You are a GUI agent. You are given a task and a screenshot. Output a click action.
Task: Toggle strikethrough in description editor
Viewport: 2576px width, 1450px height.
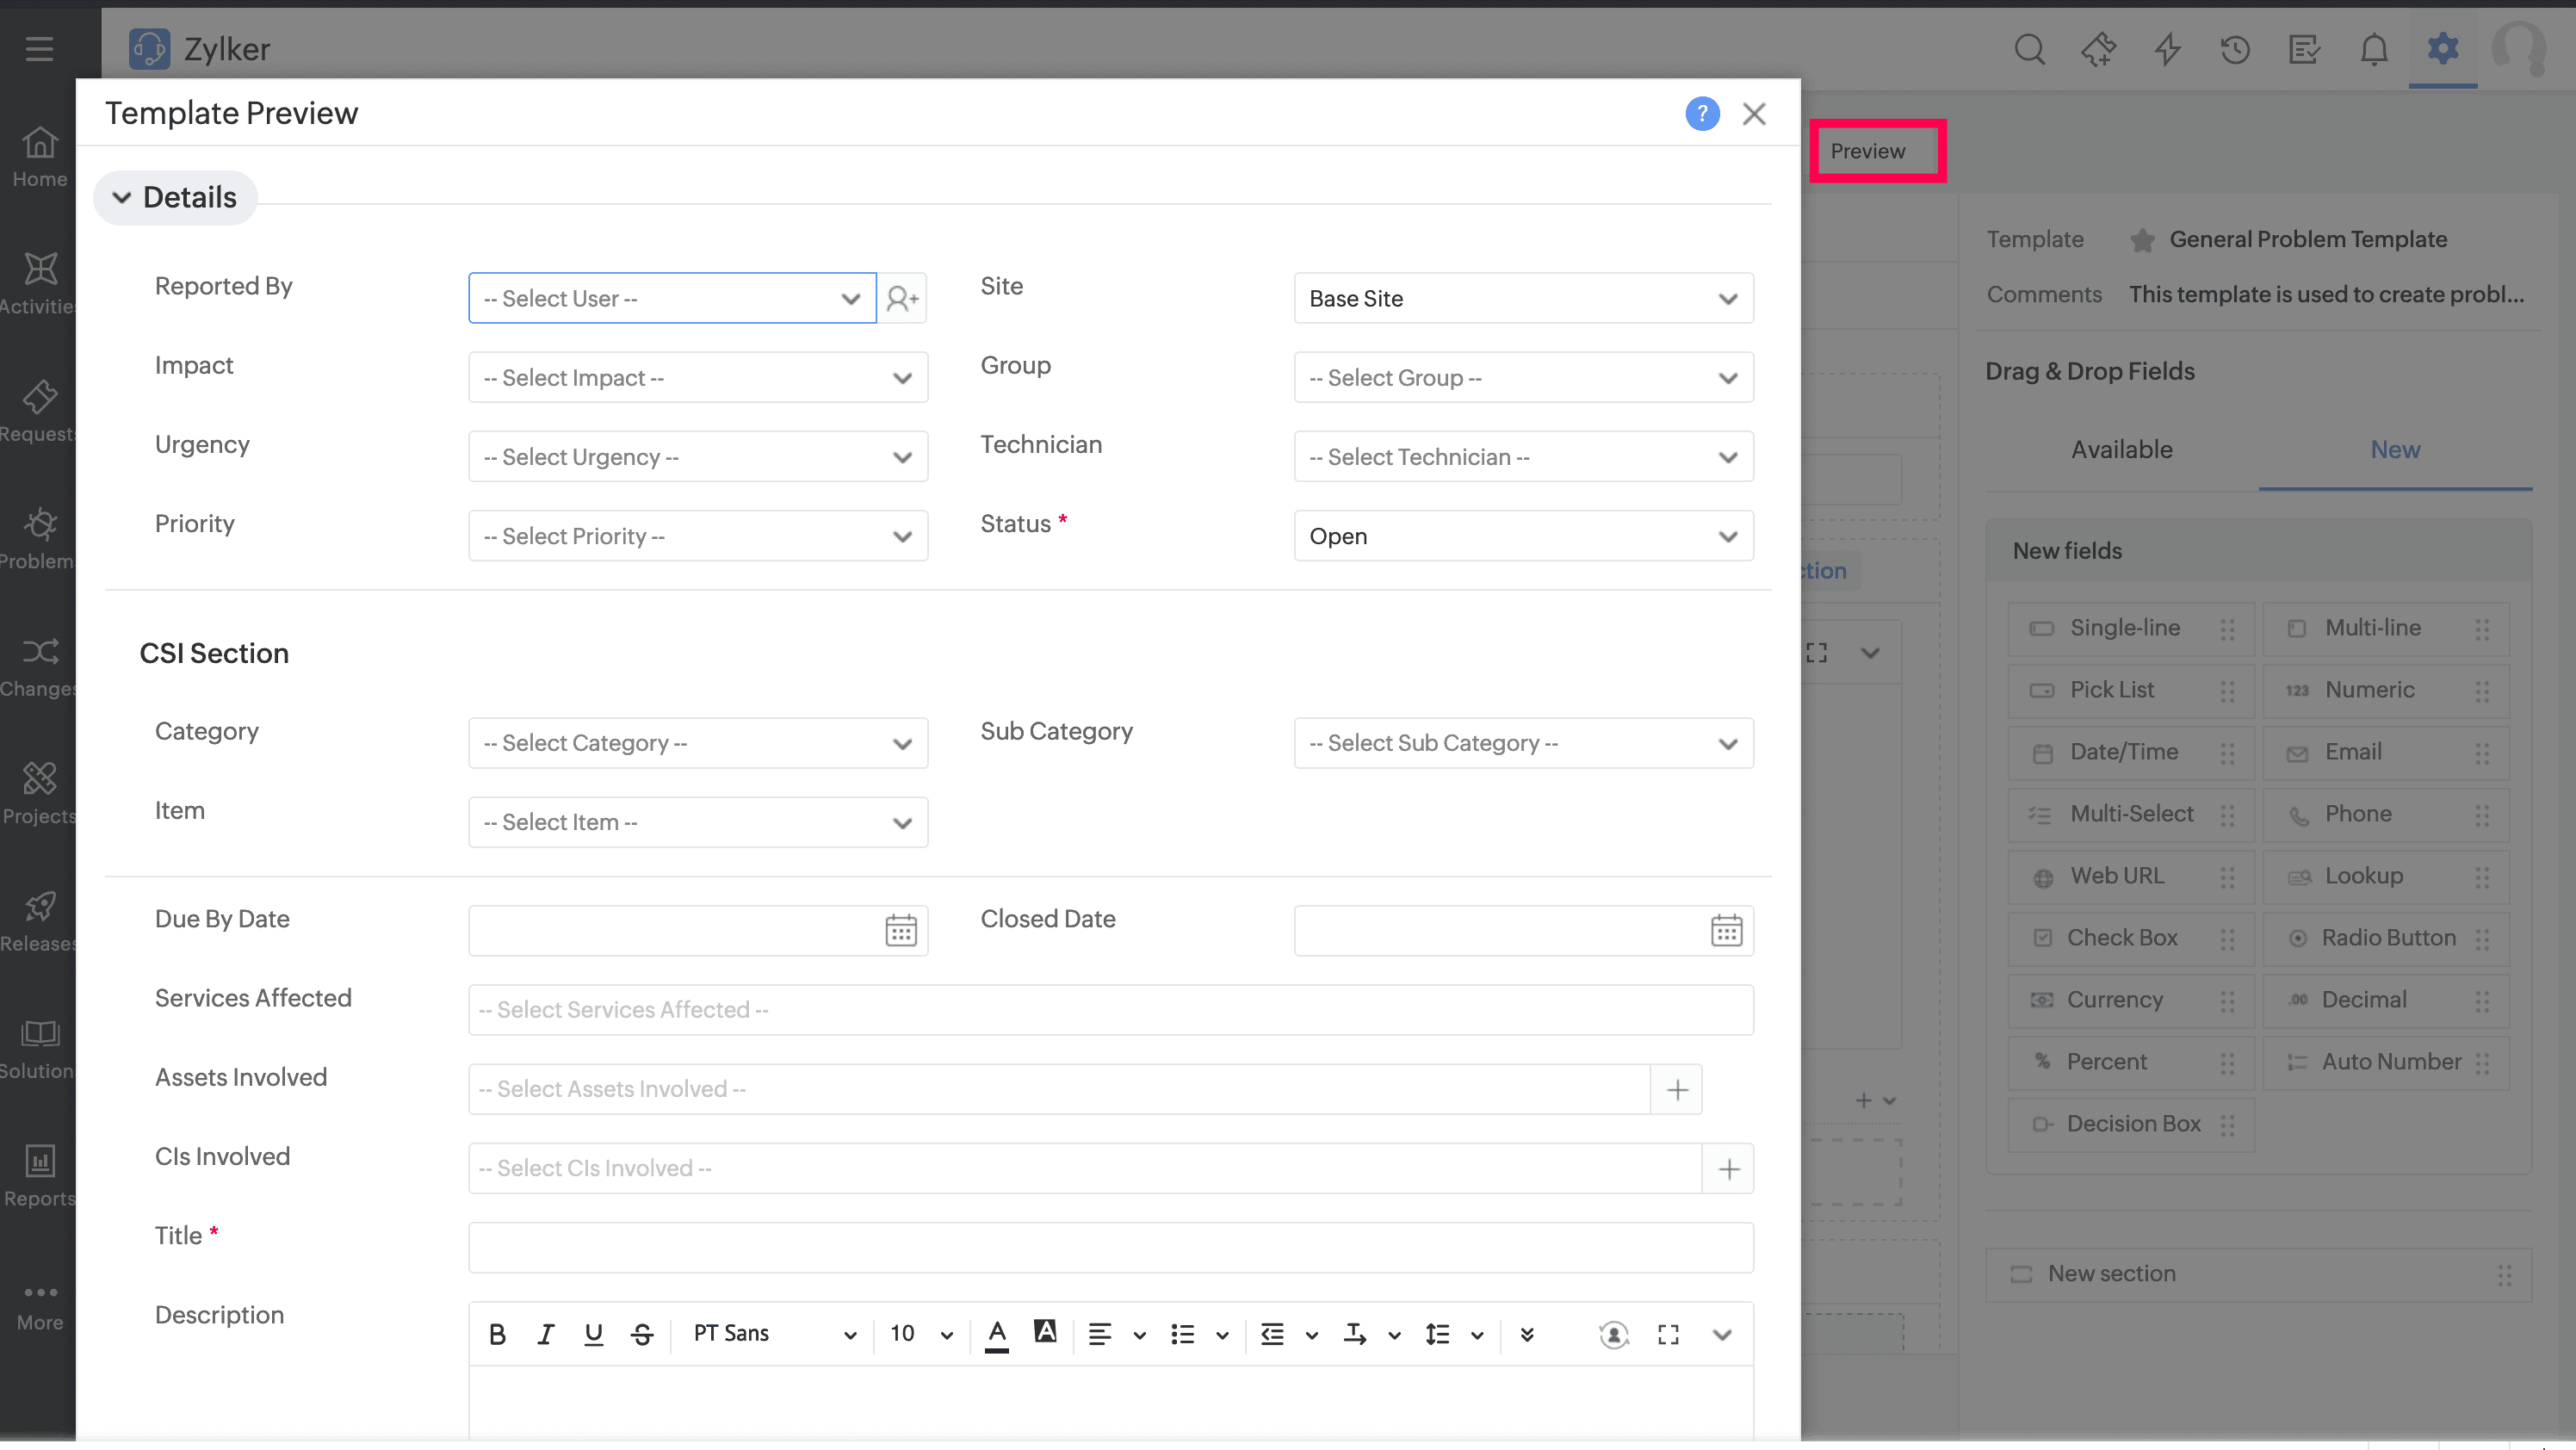tap(642, 1334)
